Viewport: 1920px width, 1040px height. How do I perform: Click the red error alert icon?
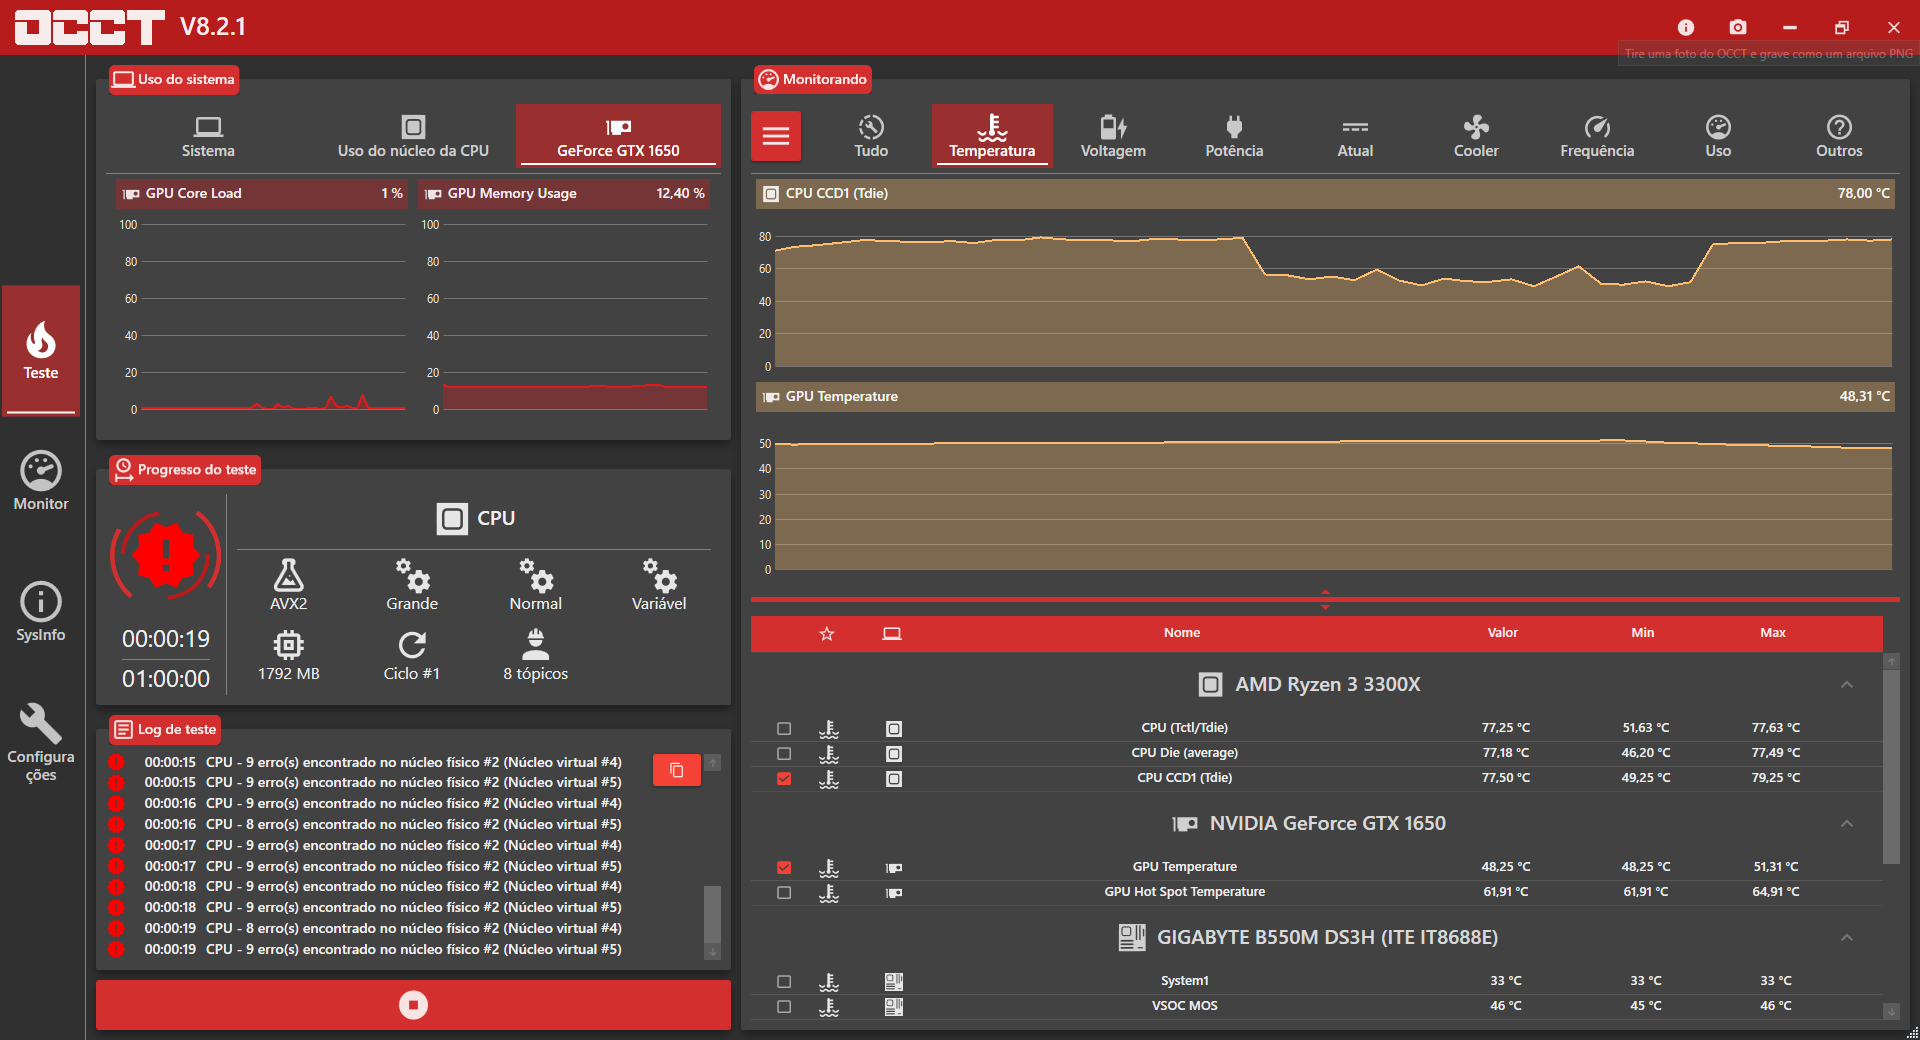[166, 555]
